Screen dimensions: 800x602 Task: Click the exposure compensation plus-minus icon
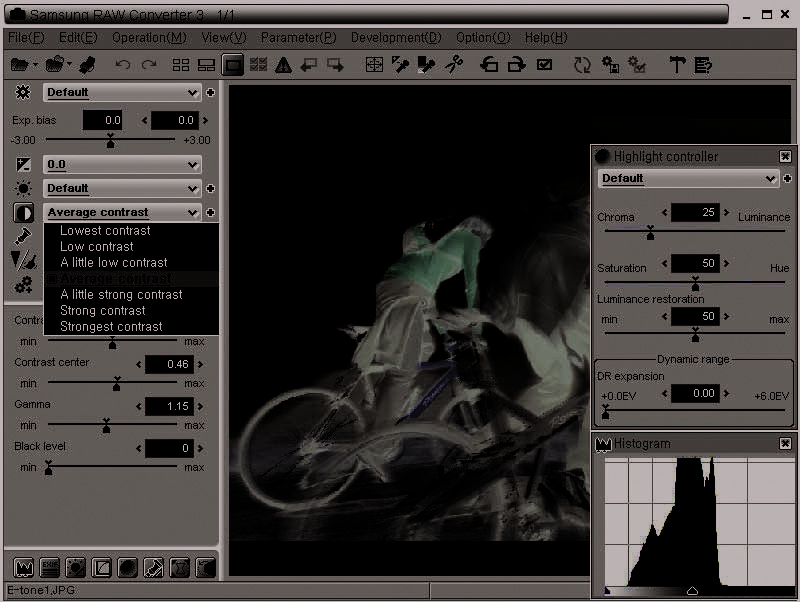[x=23, y=164]
